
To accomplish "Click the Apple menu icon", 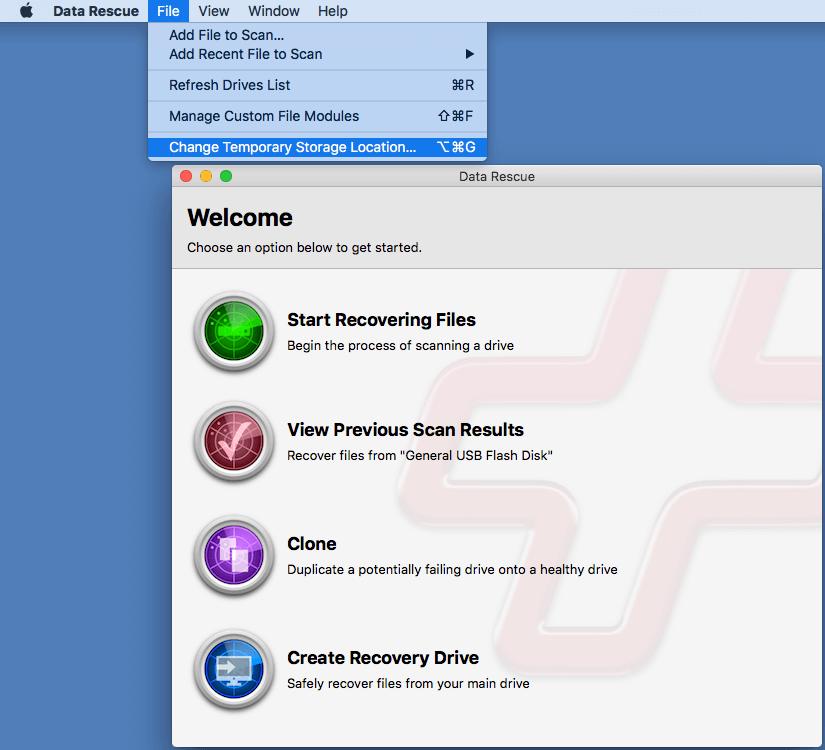I will click(27, 11).
